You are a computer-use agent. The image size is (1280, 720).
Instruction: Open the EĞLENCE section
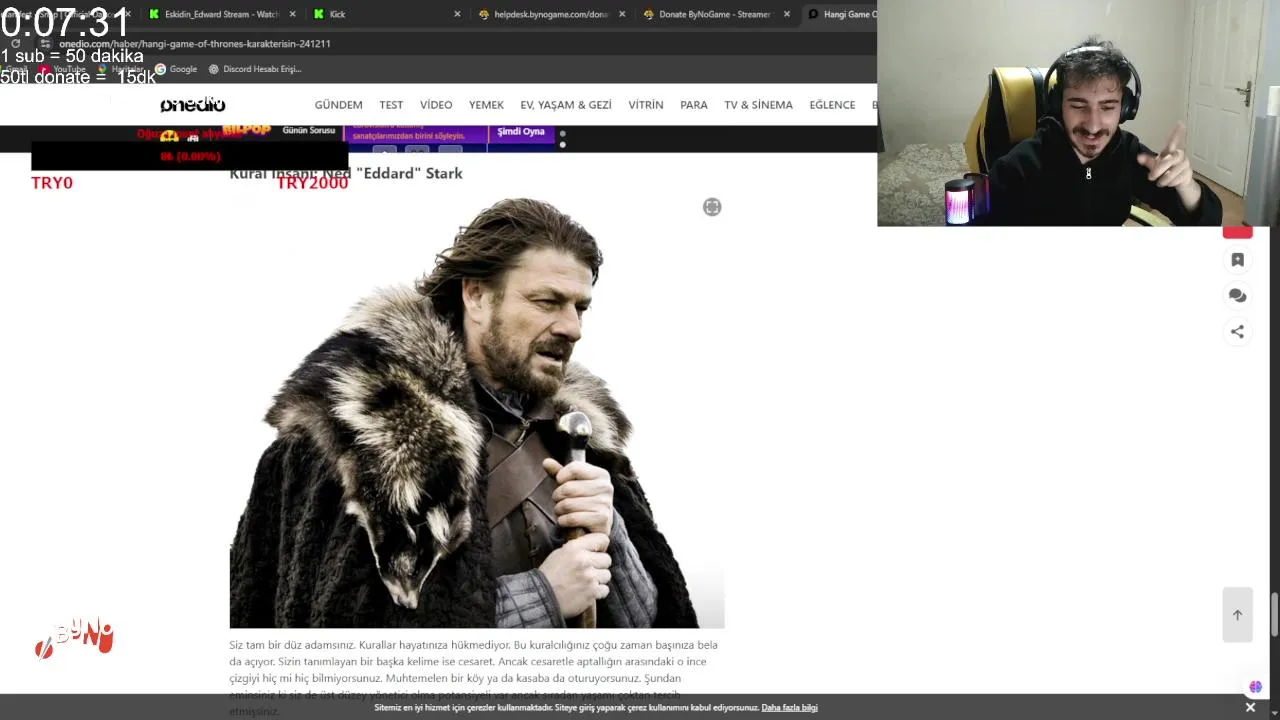(x=832, y=105)
